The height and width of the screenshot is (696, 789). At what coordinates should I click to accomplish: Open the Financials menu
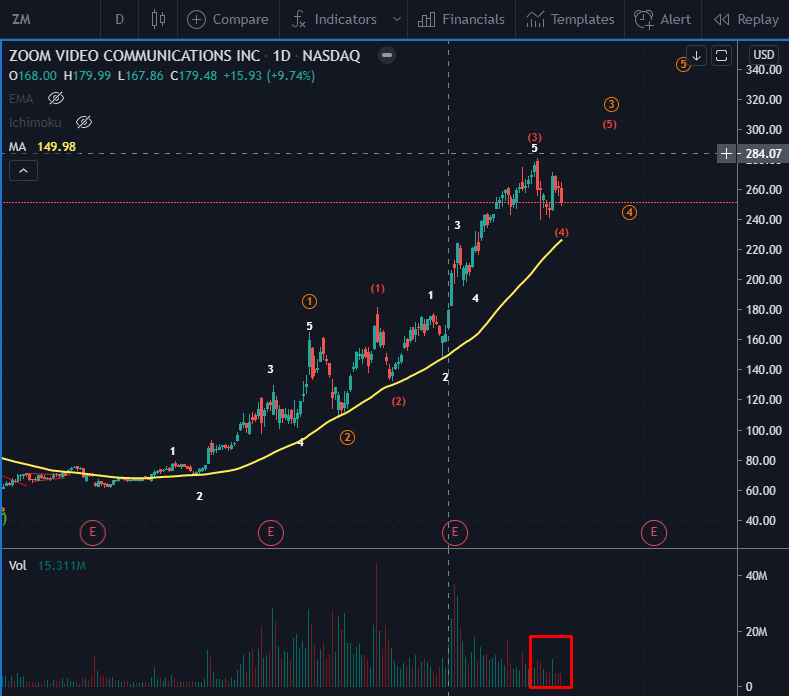coord(461,19)
